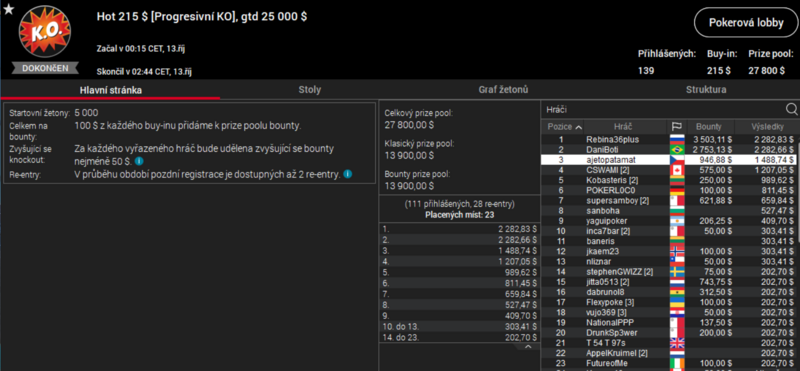This screenshot has height=371, width=800.
Task: Open the Struktura tab
Action: [x=706, y=90]
